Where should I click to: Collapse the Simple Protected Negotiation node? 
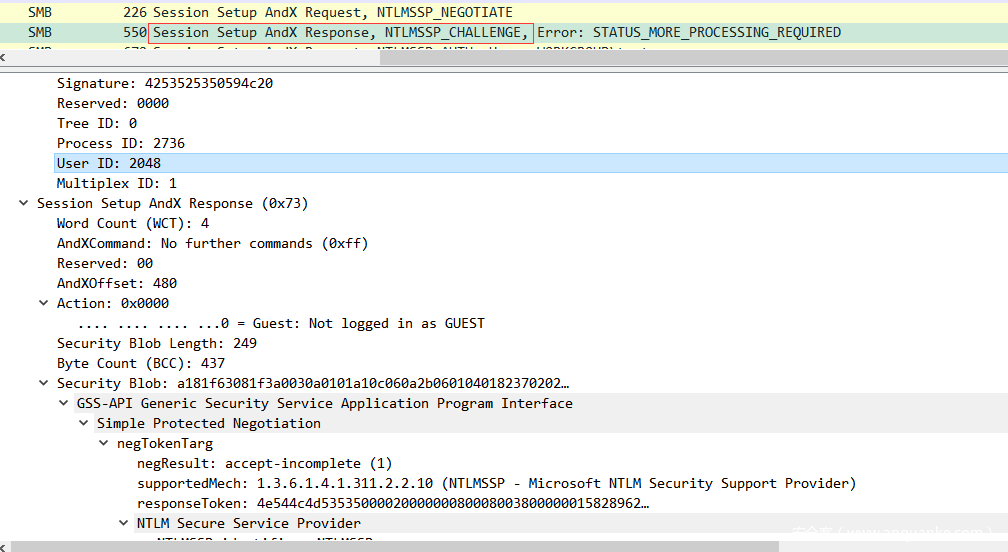tap(84, 423)
